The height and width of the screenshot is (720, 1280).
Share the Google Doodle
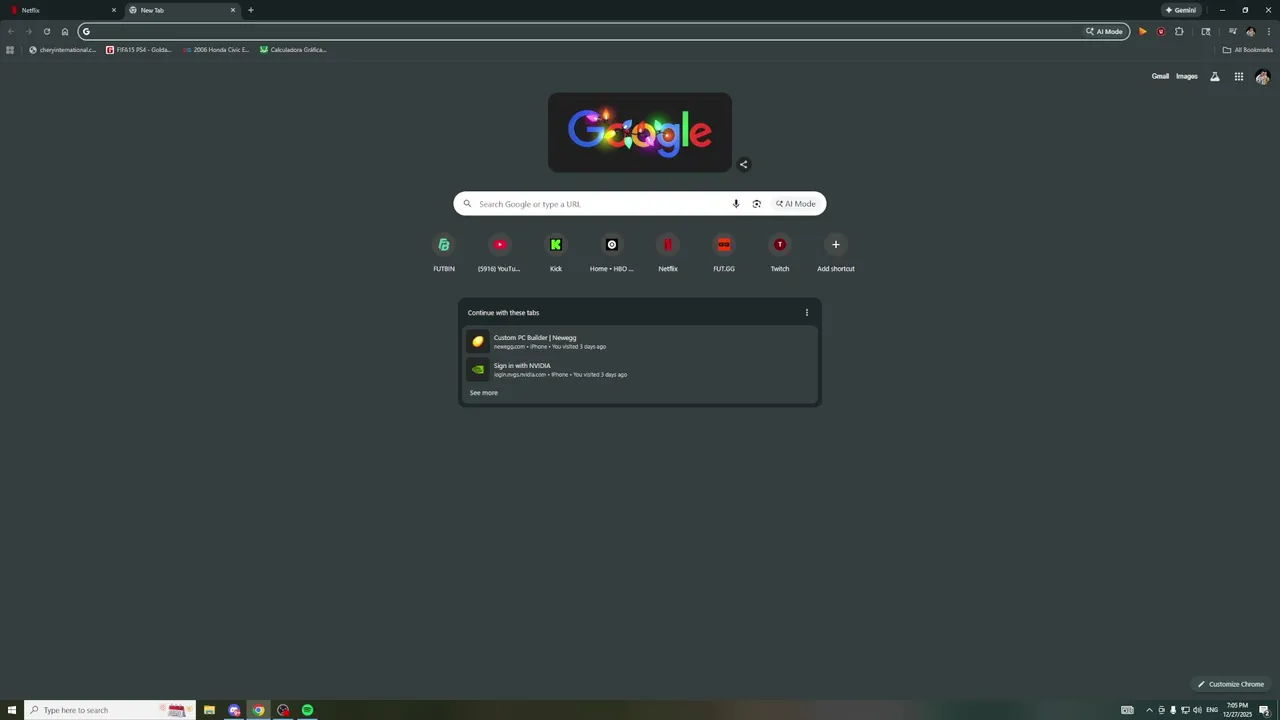pyautogui.click(x=743, y=164)
